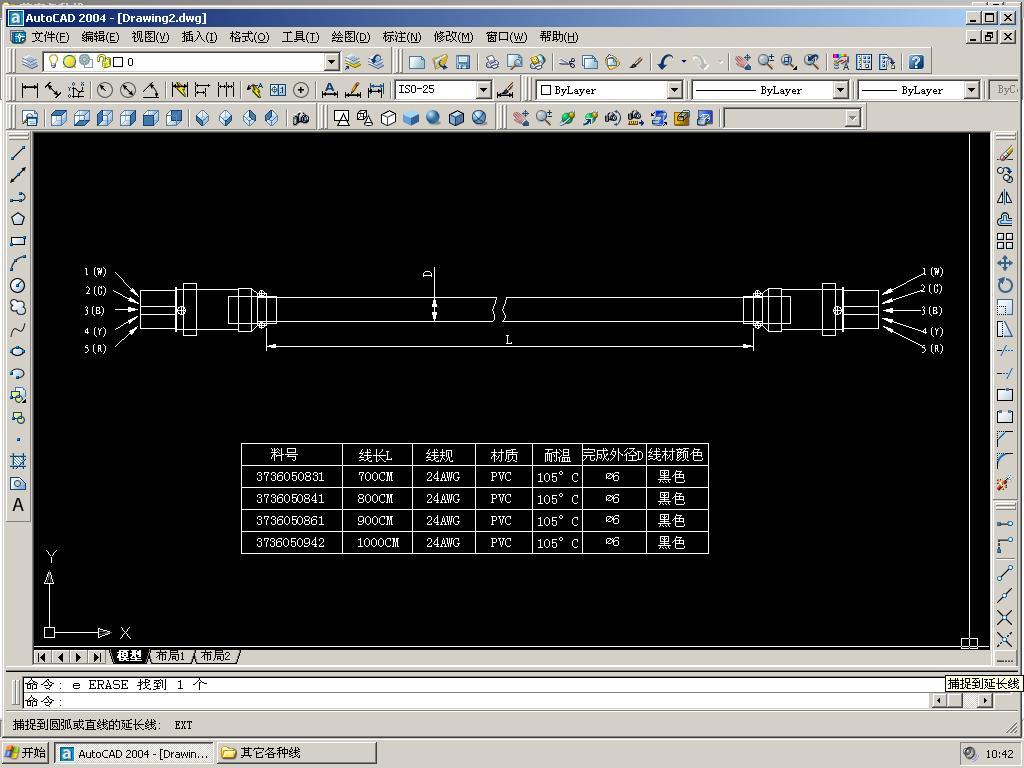Open the 文件(F) menu
This screenshot has height=768, width=1024.
tap(50, 37)
